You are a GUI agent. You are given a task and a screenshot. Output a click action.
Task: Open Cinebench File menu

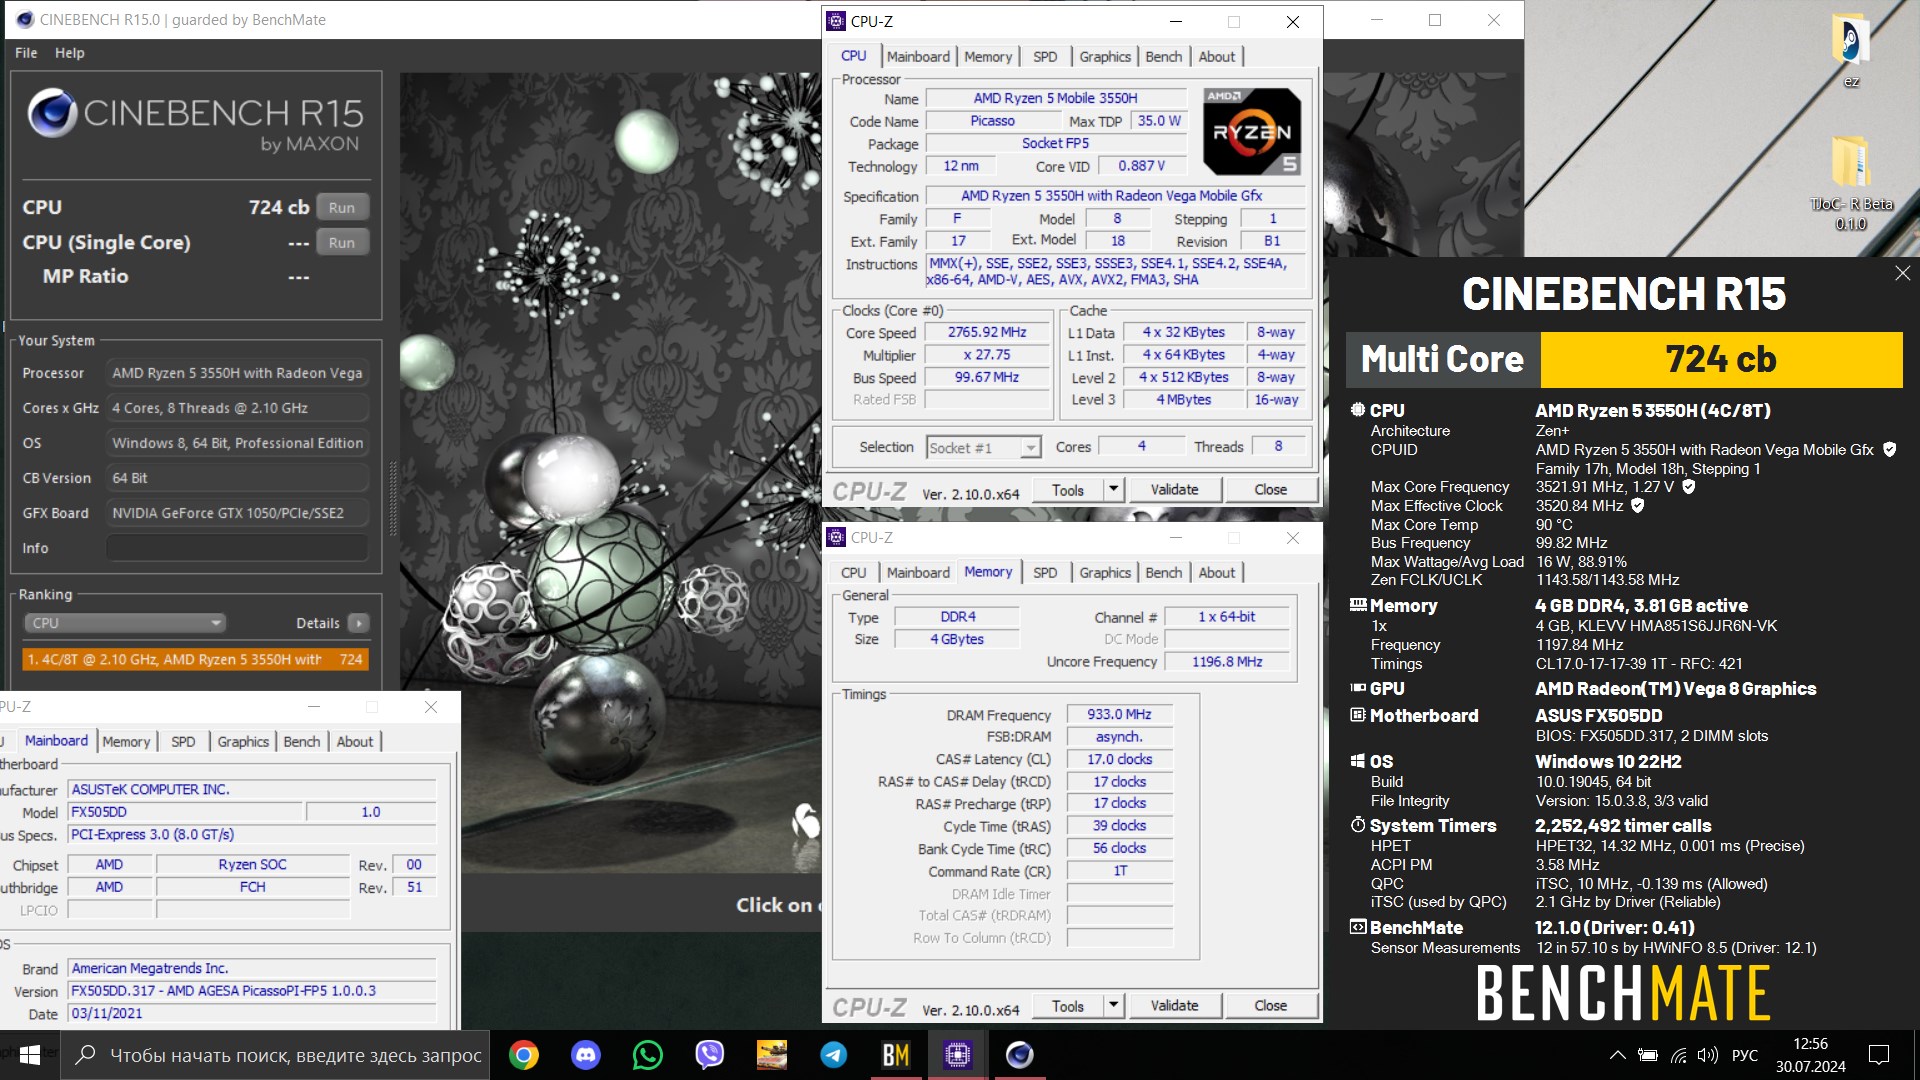[x=26, y=52]
